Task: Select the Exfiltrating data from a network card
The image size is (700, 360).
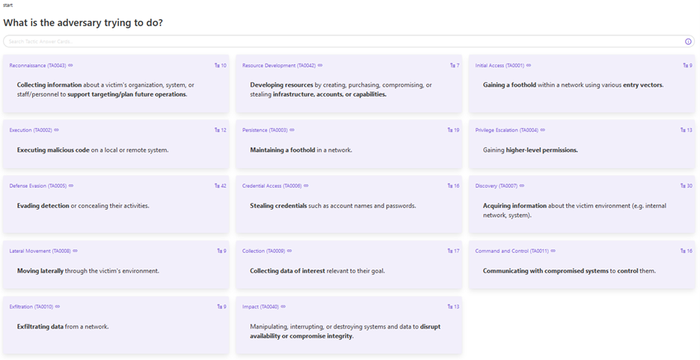Action: click(x=116, y=325)
